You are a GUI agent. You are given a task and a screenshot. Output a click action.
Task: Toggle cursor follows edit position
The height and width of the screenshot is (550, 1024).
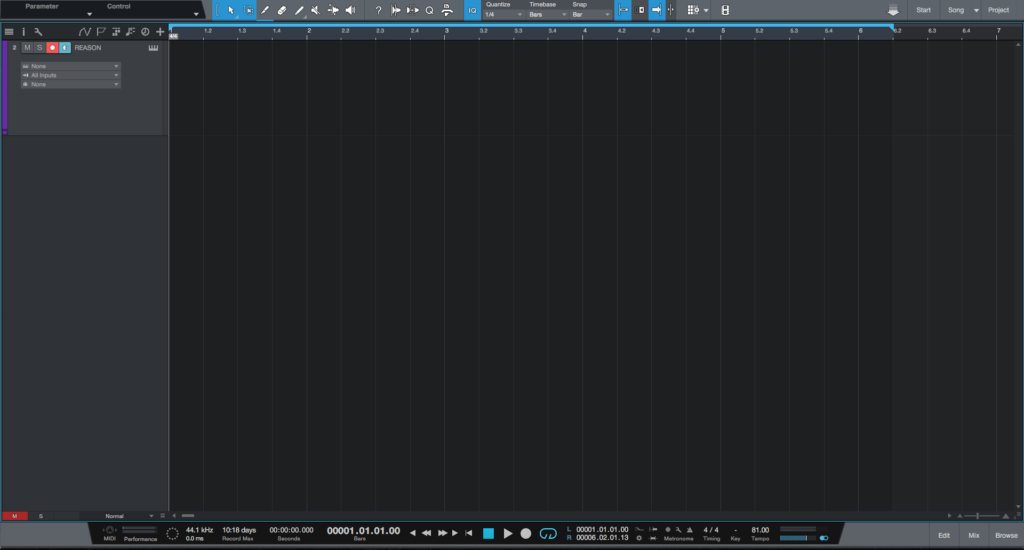pos(671,10)
